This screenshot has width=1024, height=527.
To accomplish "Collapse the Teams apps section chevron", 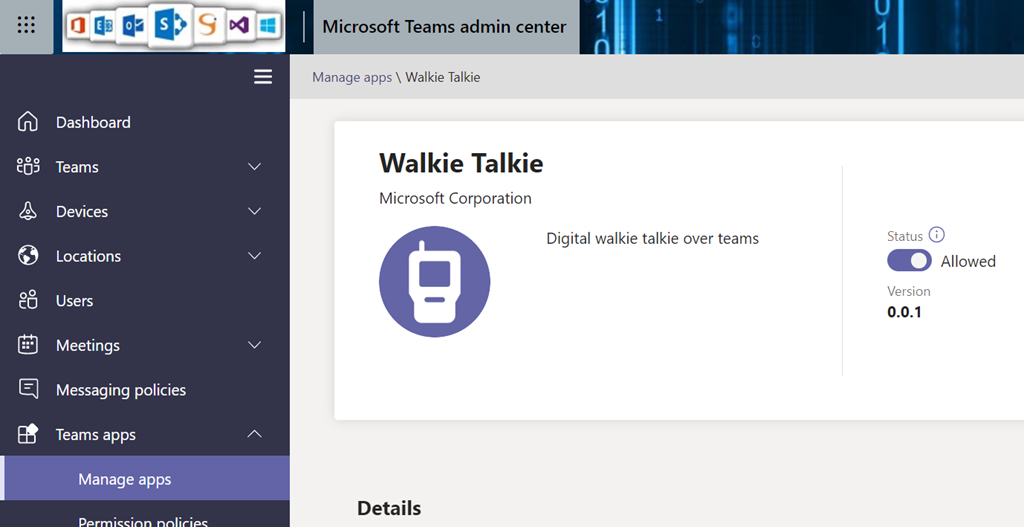I will (x=254, y=434).
